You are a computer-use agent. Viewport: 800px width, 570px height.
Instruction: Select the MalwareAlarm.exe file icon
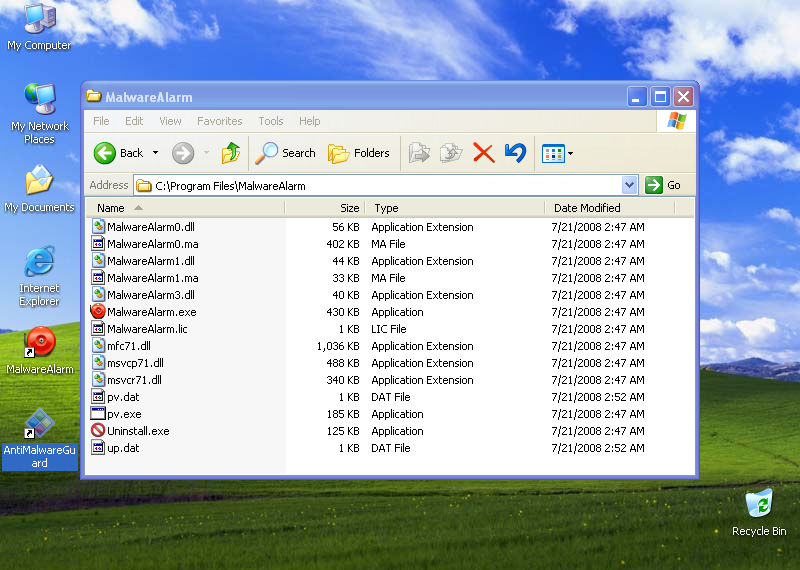point(98,311)
